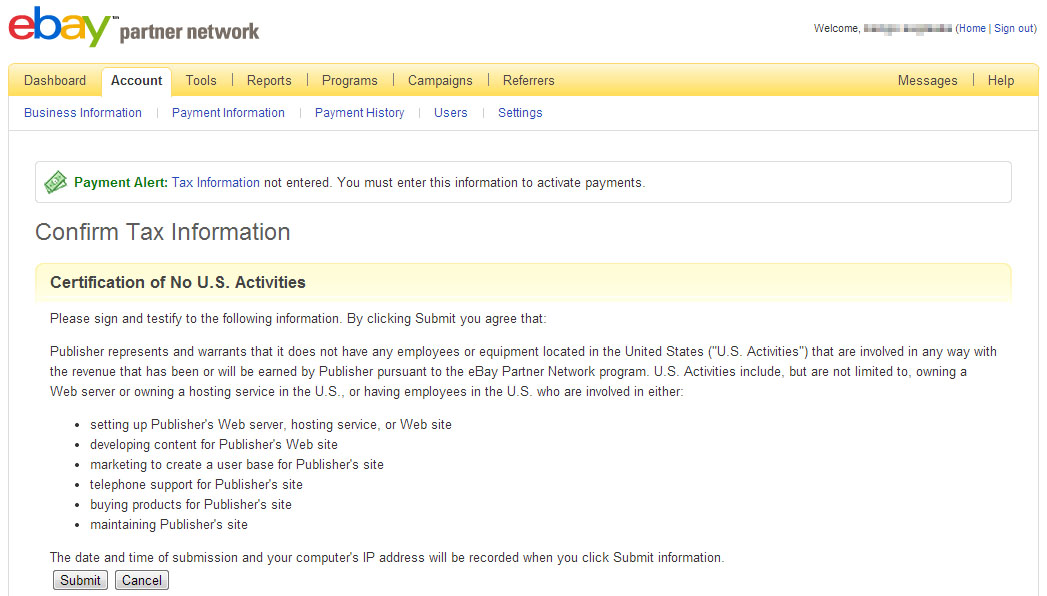The width and height of the screenshot is (1047, 596).
Task: Click the Confirm Tax Information heading
Action: point(162,232)
